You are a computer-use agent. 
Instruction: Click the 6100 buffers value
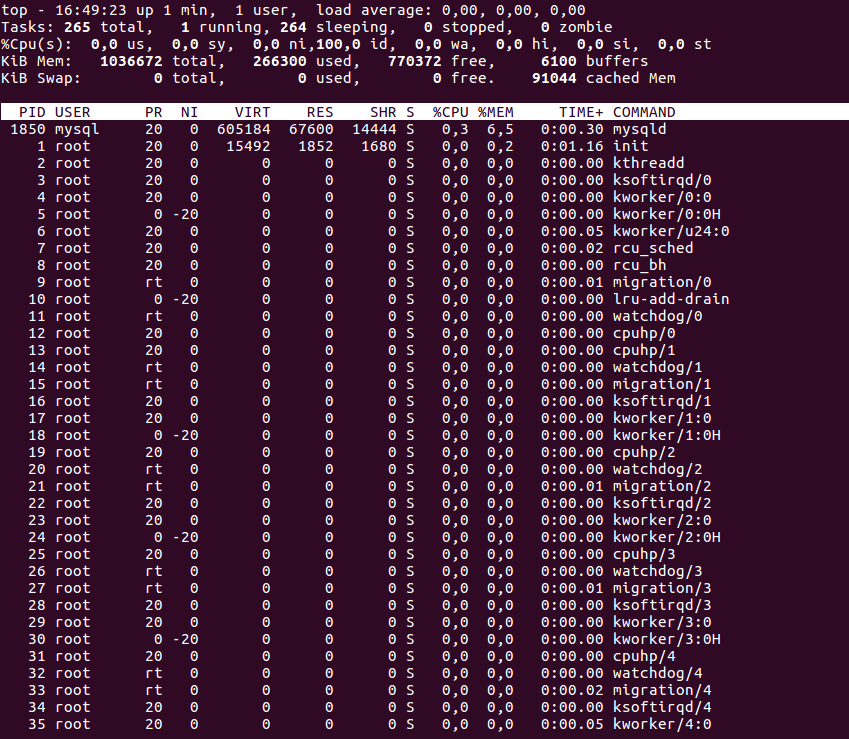pos(558,61)
